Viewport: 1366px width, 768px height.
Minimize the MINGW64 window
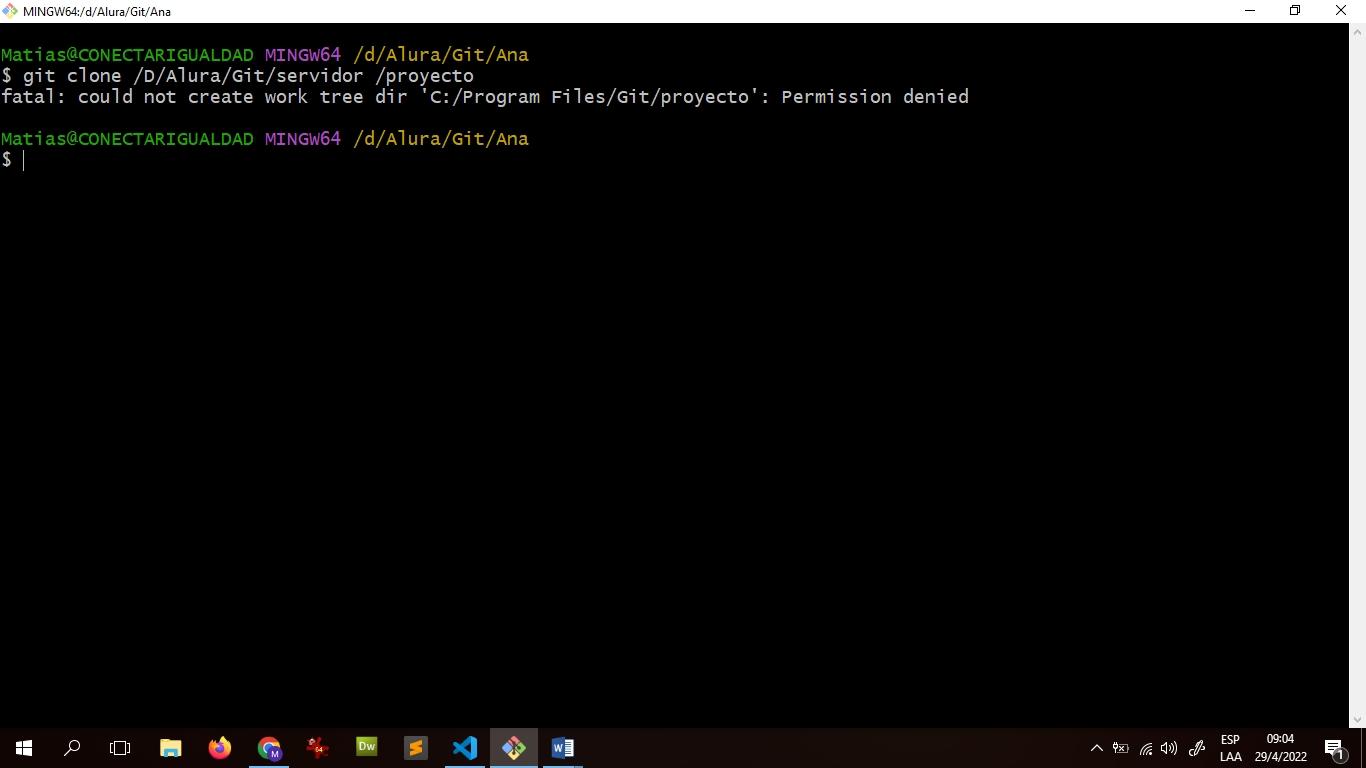click(1249, 11)
